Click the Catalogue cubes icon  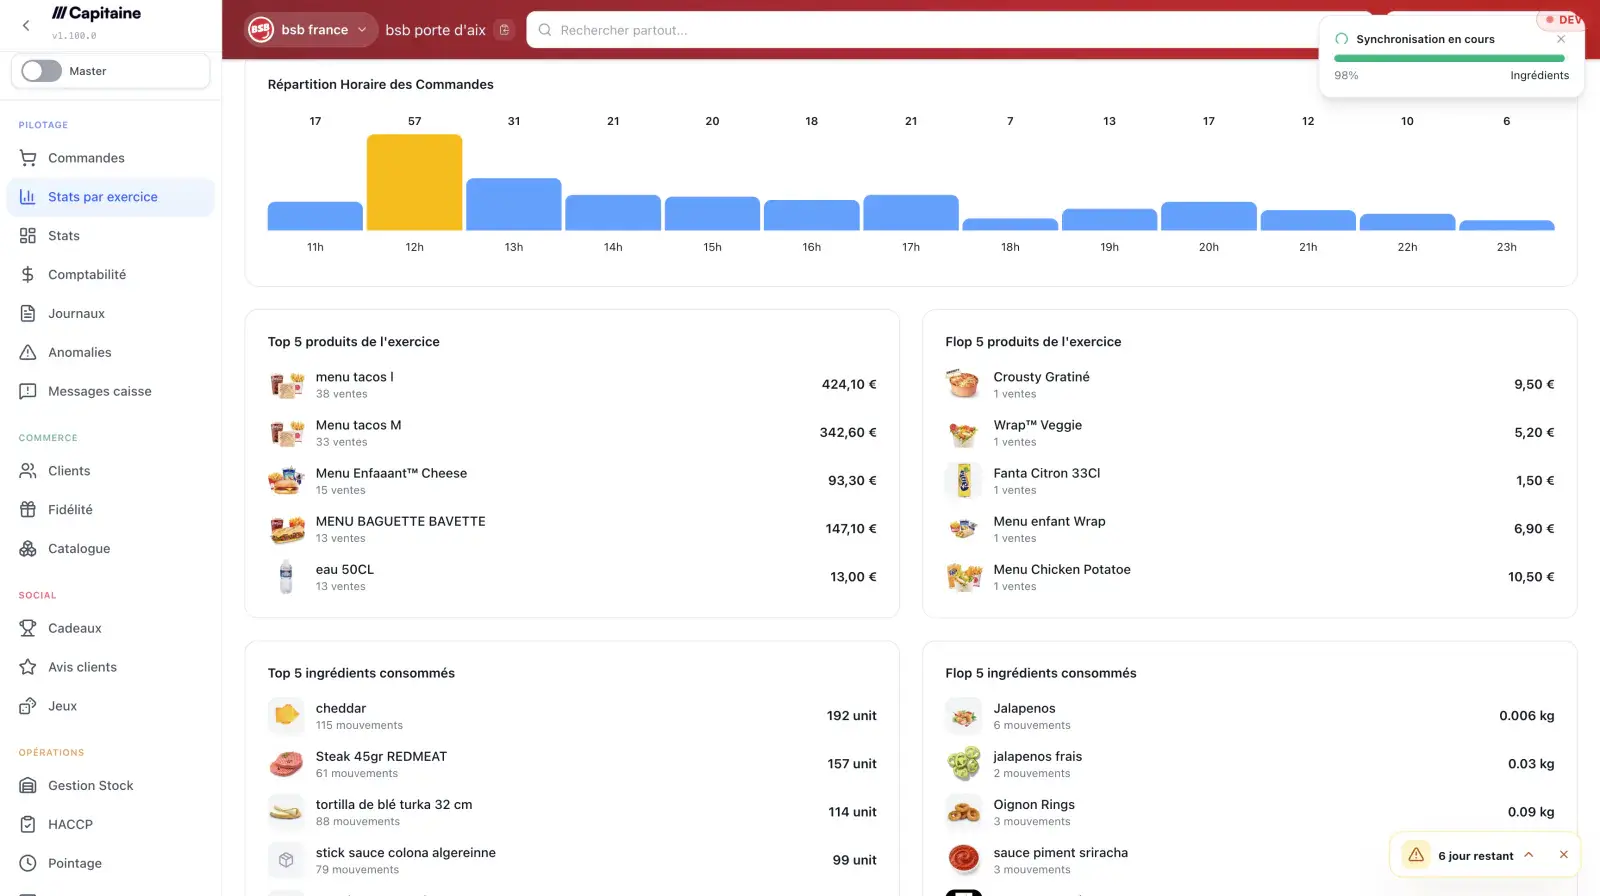28,549
